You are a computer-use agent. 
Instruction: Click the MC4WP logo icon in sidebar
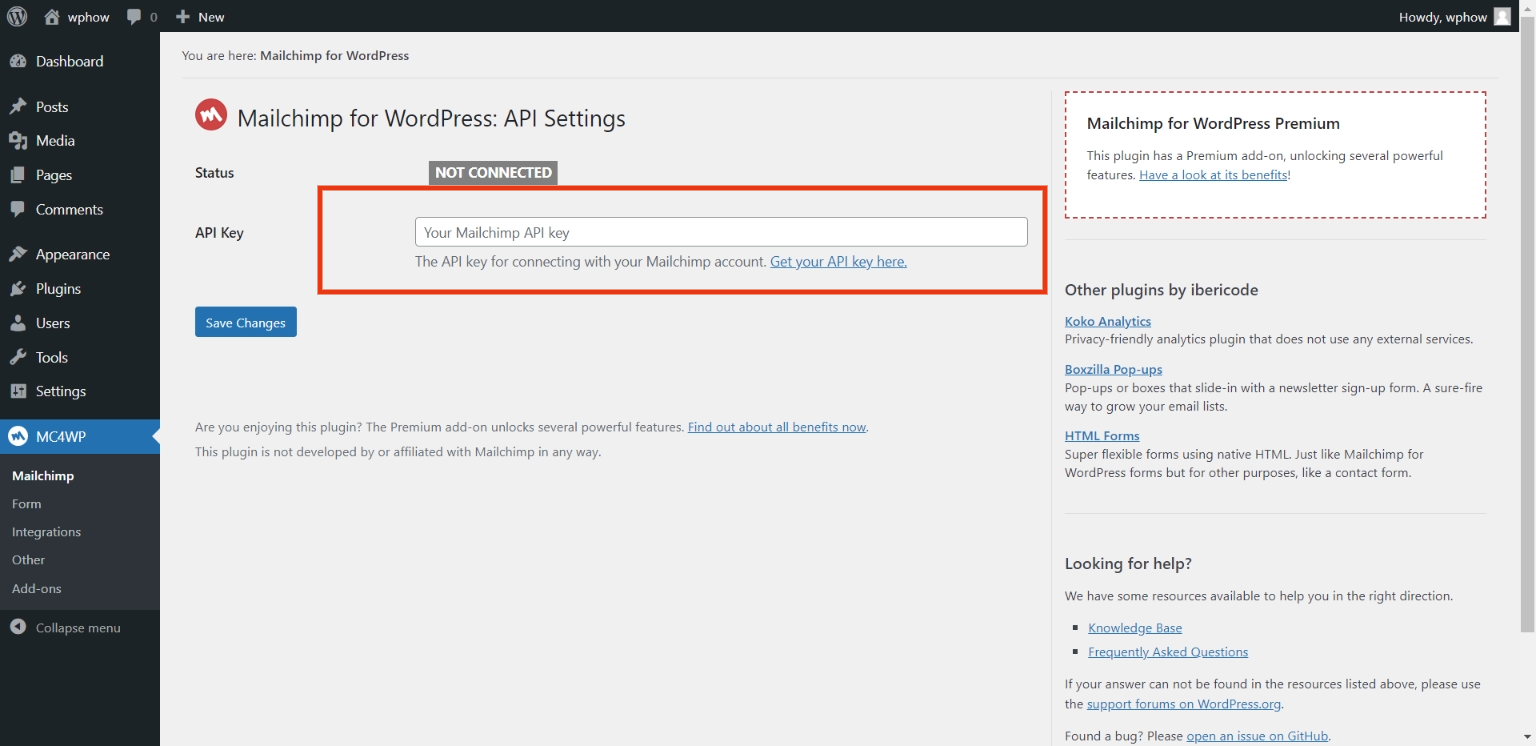17,436
